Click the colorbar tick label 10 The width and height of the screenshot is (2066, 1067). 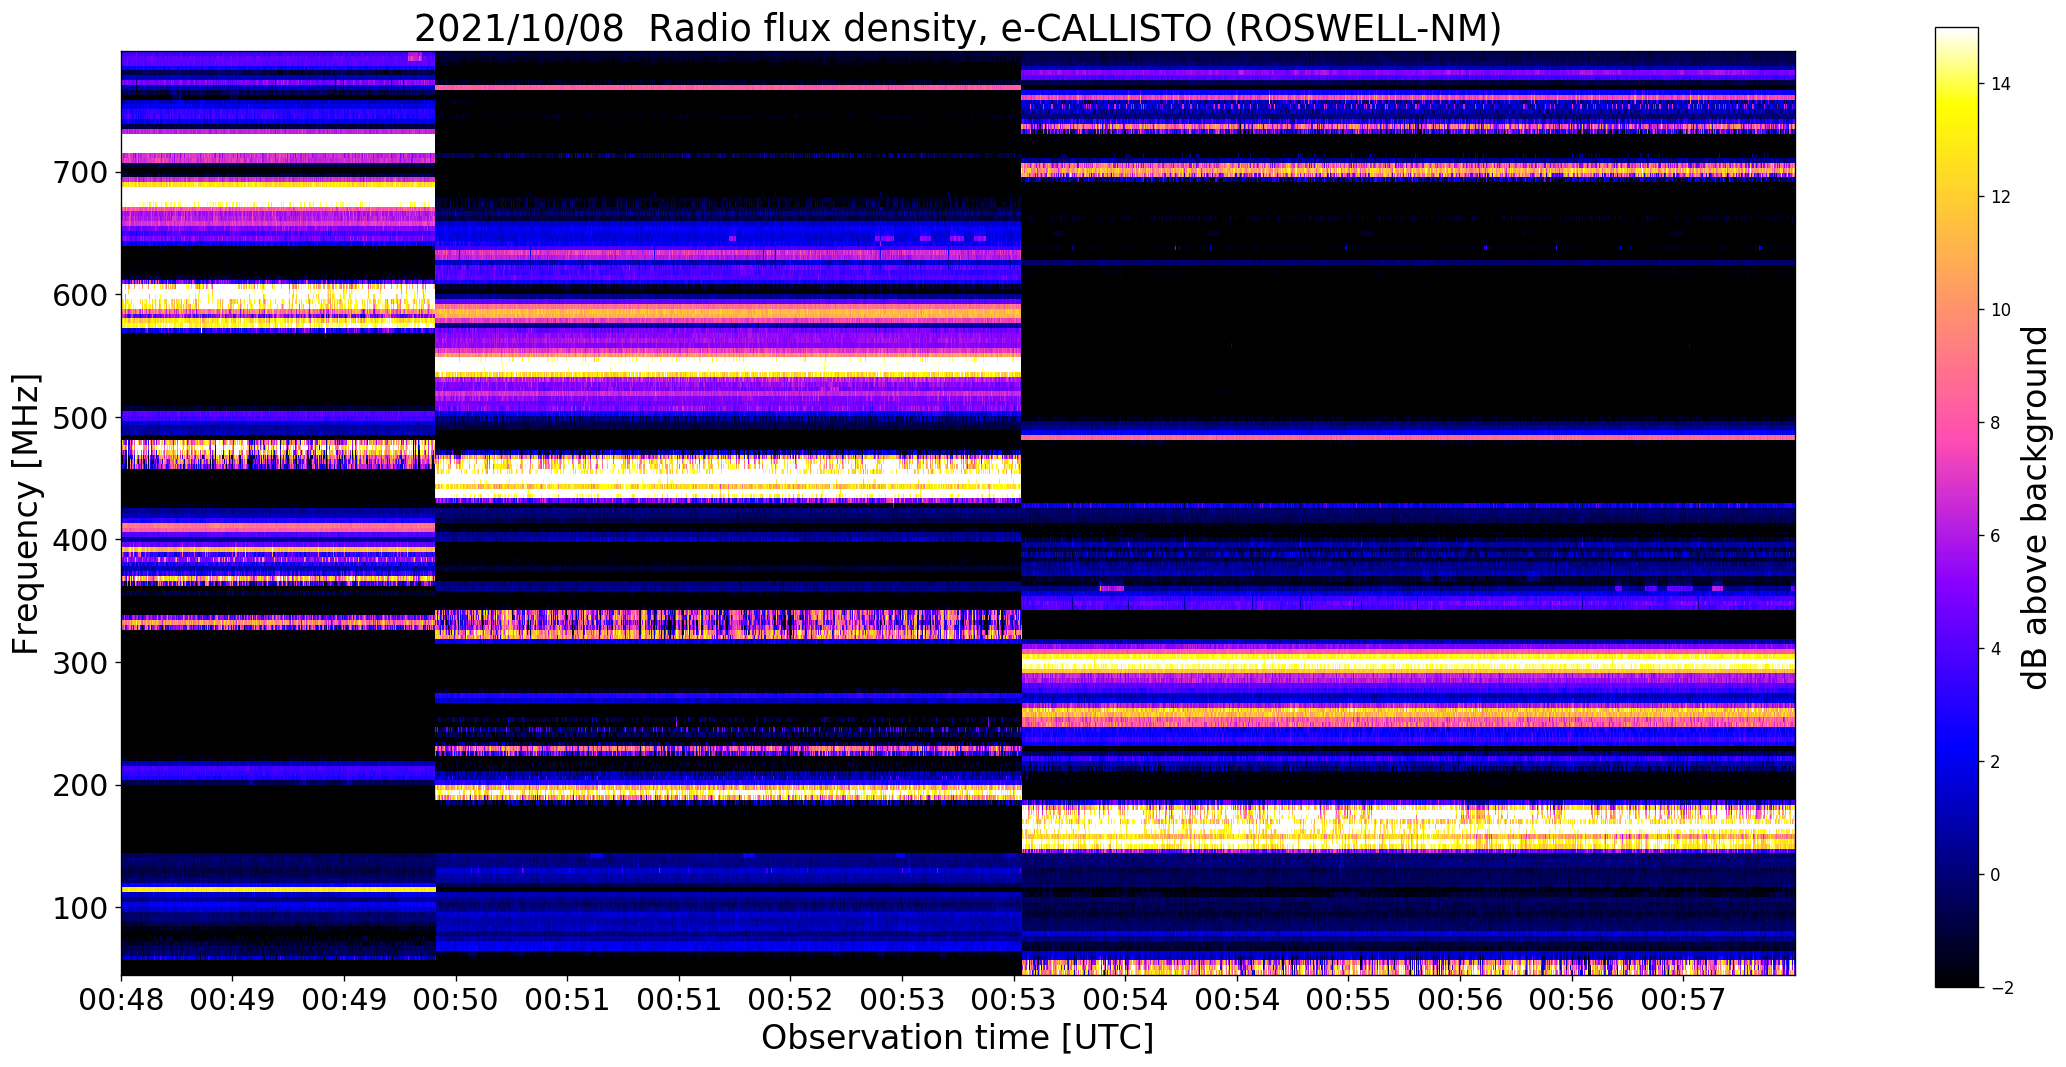[x=2001, y=310]
